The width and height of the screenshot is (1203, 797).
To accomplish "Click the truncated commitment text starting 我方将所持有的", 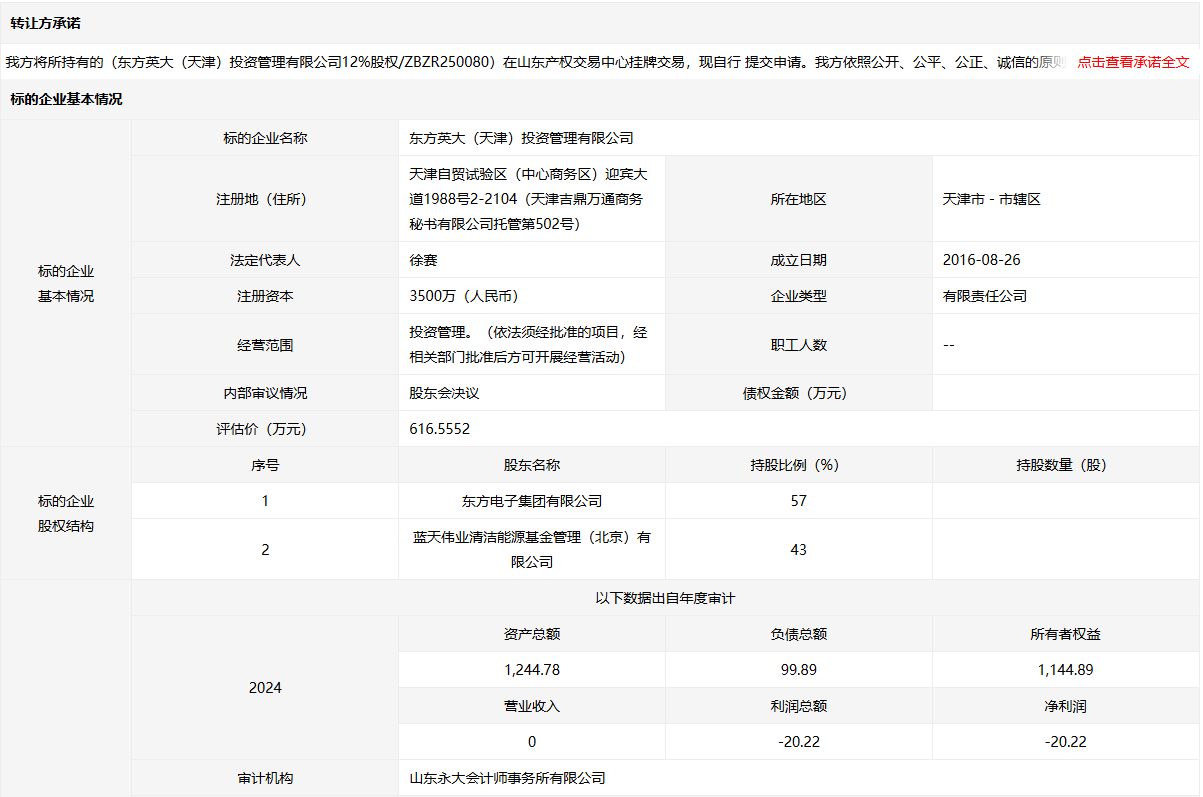I will pos(535,62).
